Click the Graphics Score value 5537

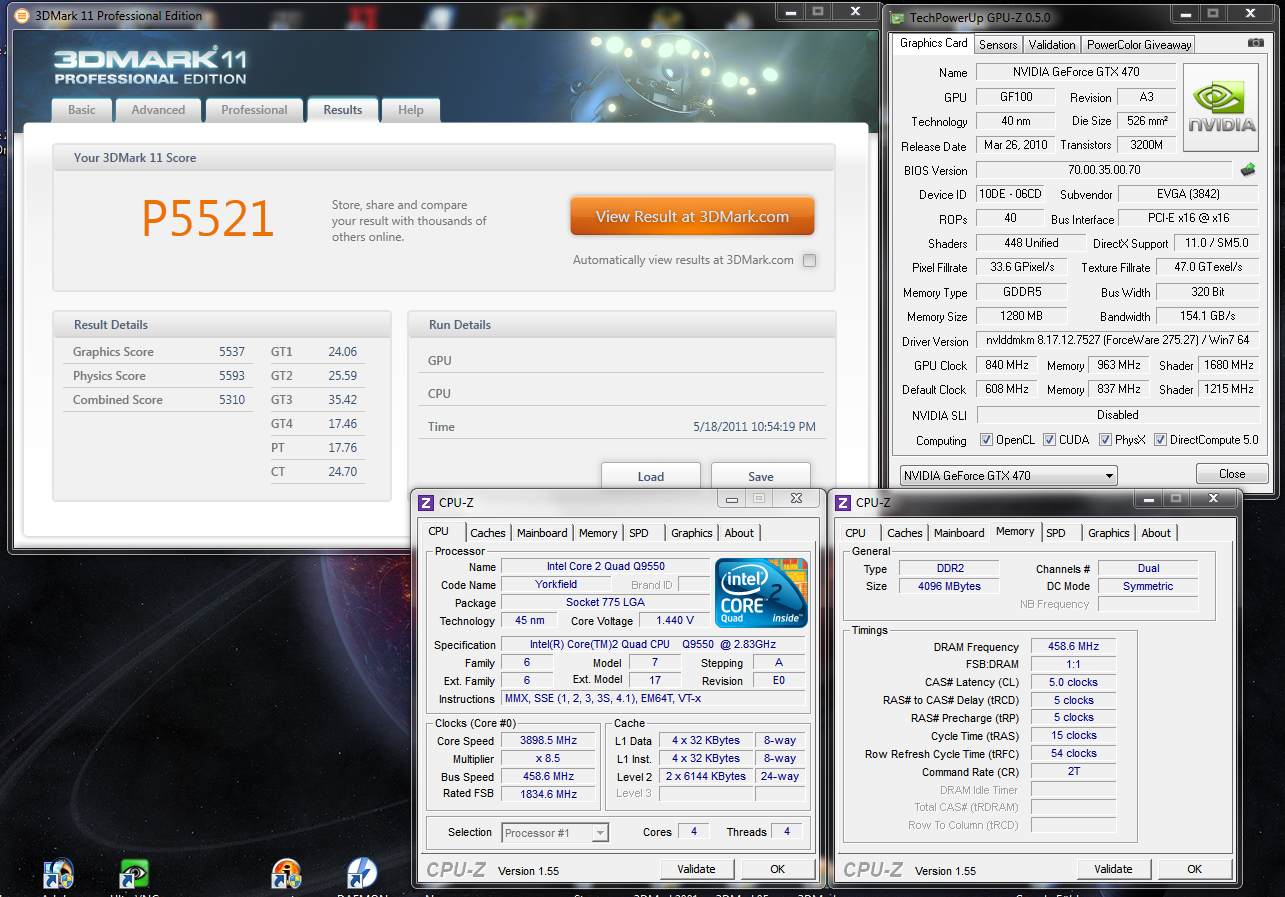pos(232,352)
